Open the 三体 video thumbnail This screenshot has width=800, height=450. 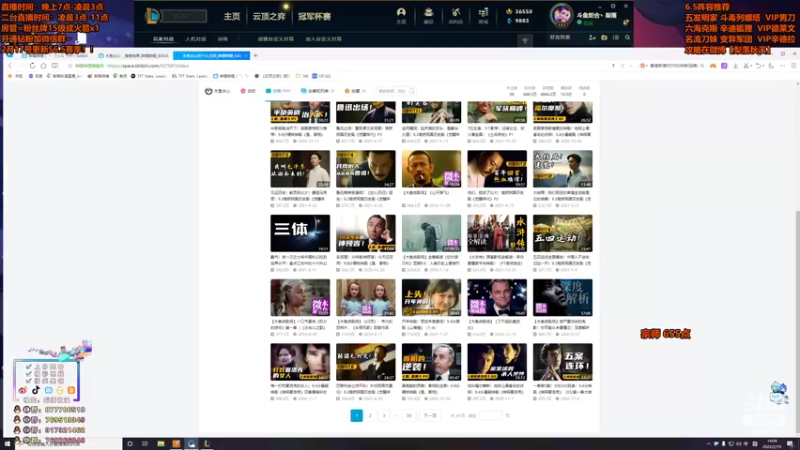[300, 233]
